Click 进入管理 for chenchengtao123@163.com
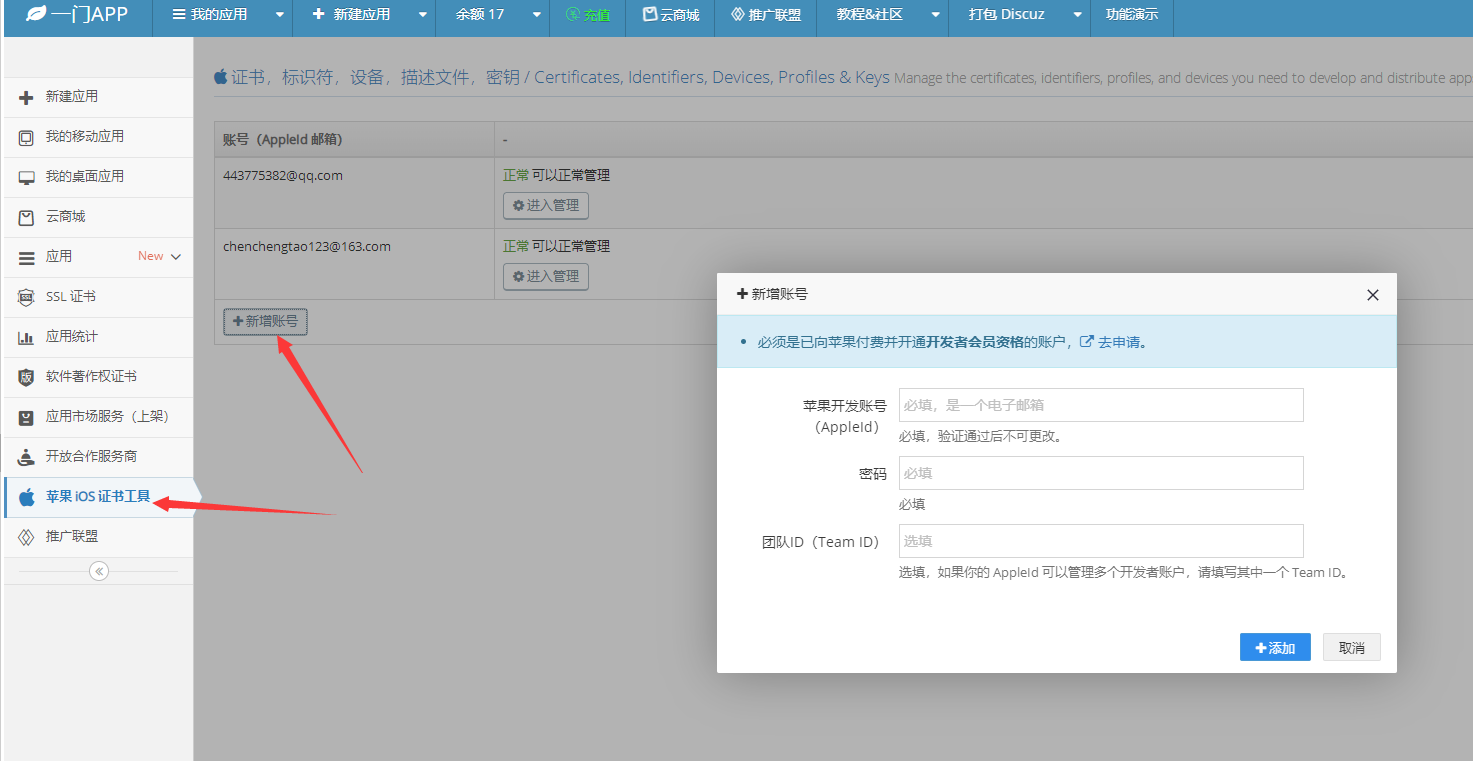 point(546,276)
